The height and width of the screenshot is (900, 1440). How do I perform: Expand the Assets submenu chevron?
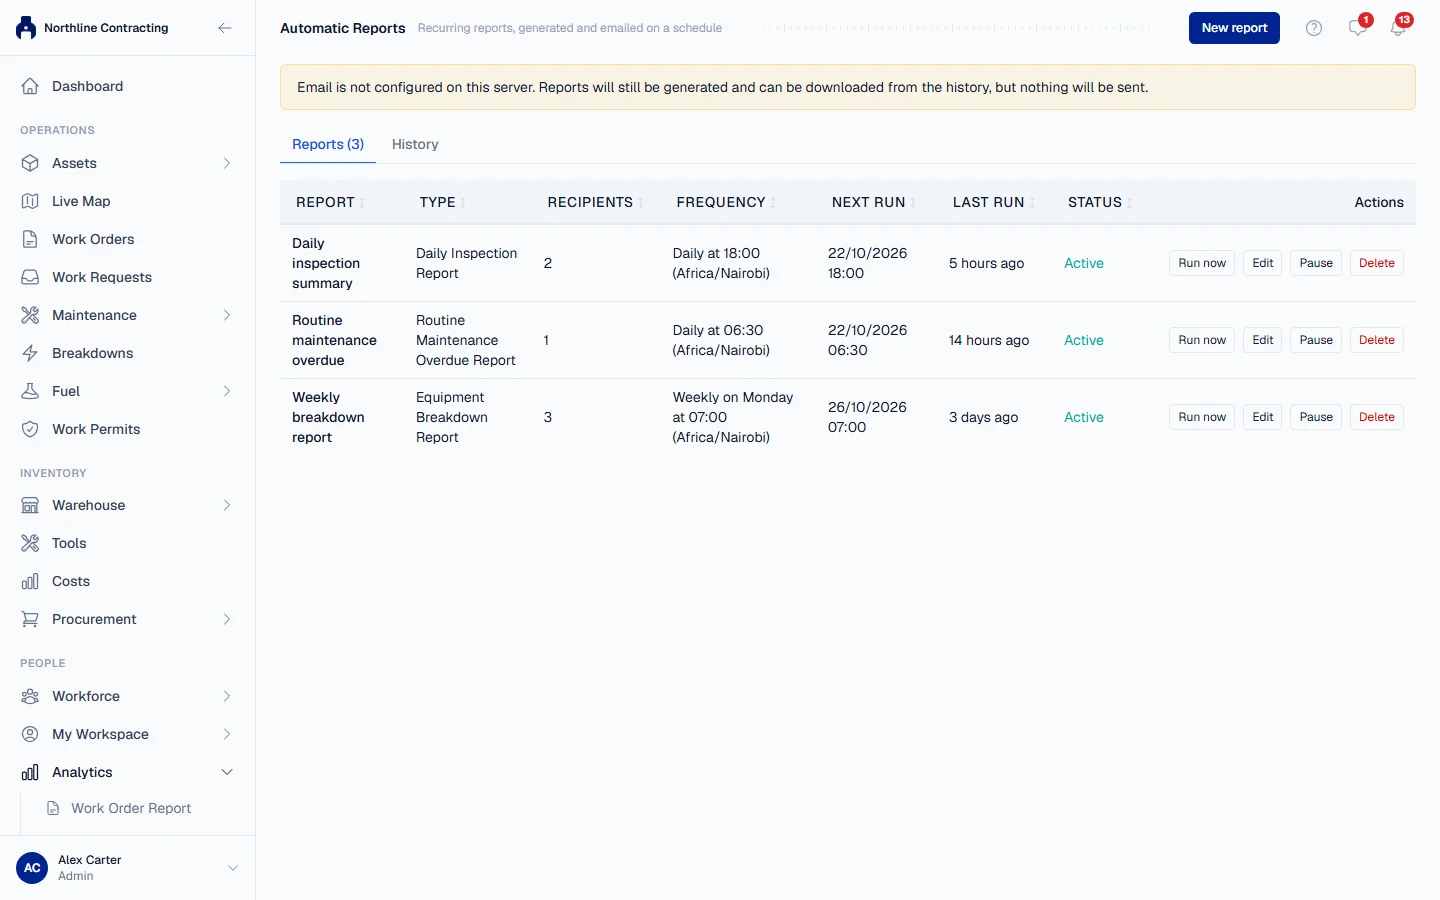click(227, 163)
